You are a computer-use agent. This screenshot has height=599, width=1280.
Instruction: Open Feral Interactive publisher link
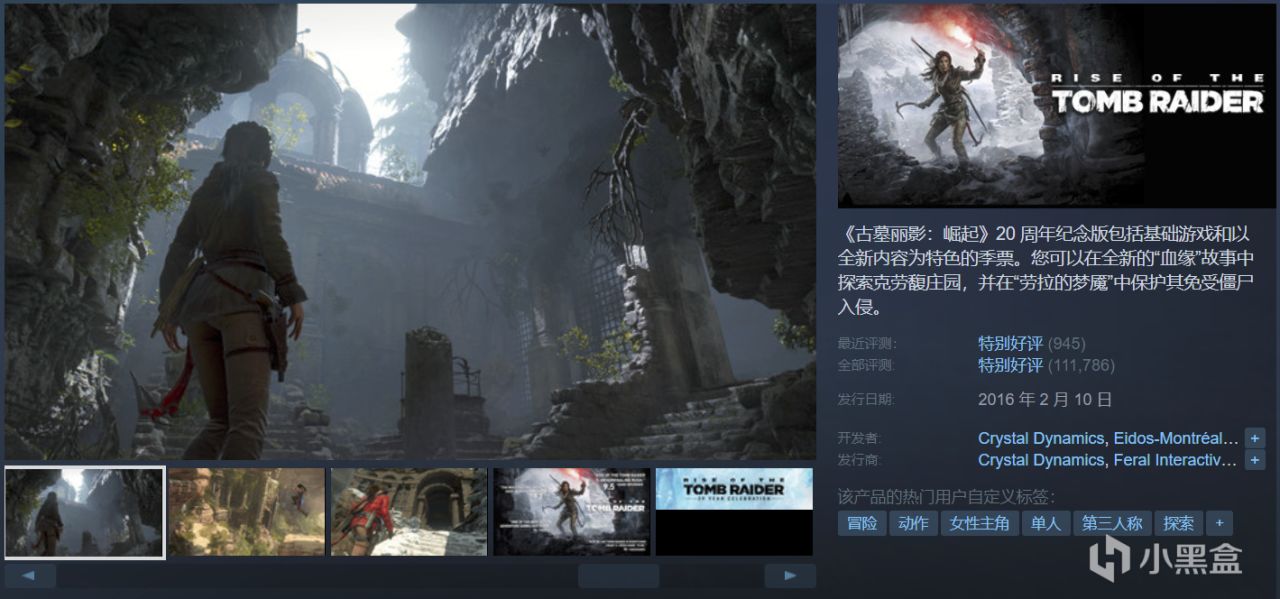click(1174, 460)
